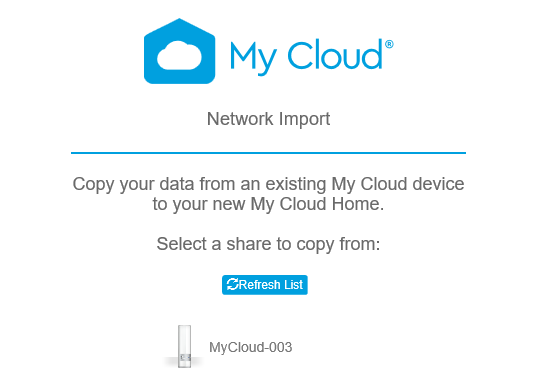Click the "Network Import" heading
Viewport: 546px width, 377px height.
click(x=268, y=119)
